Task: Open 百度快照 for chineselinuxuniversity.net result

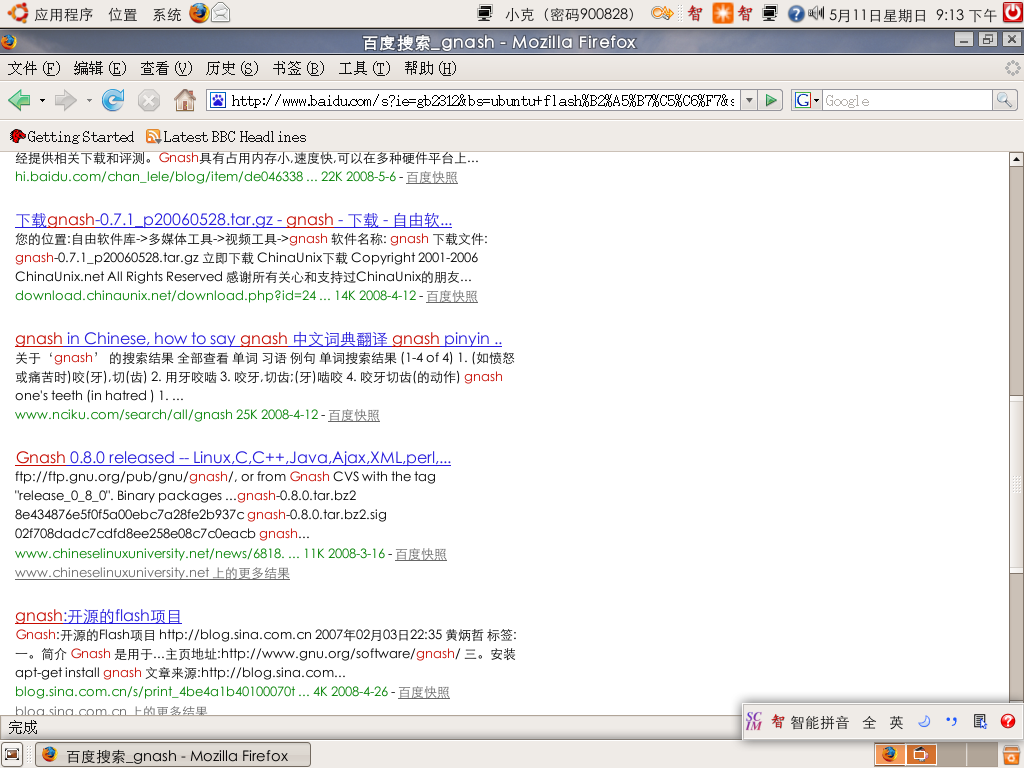Action: (421, 554)
